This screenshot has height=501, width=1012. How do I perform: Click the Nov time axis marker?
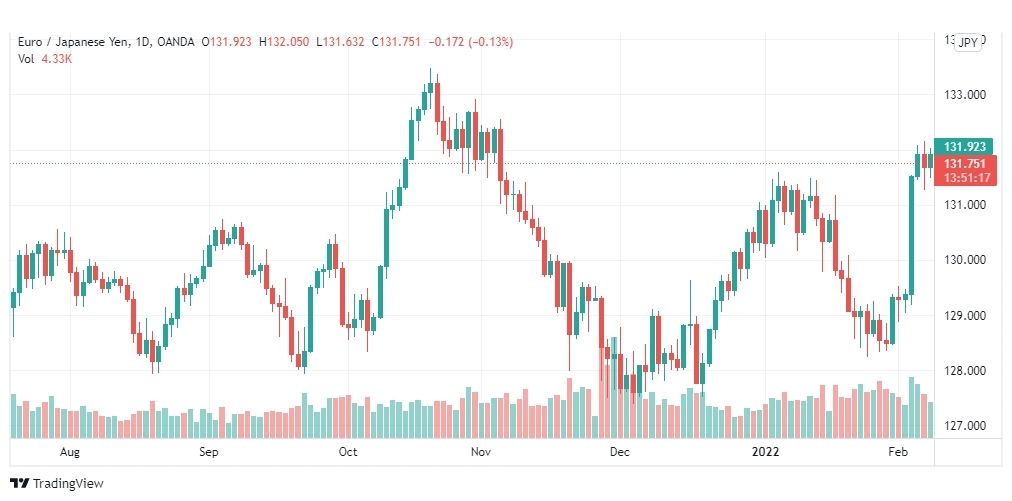(480, 452)
